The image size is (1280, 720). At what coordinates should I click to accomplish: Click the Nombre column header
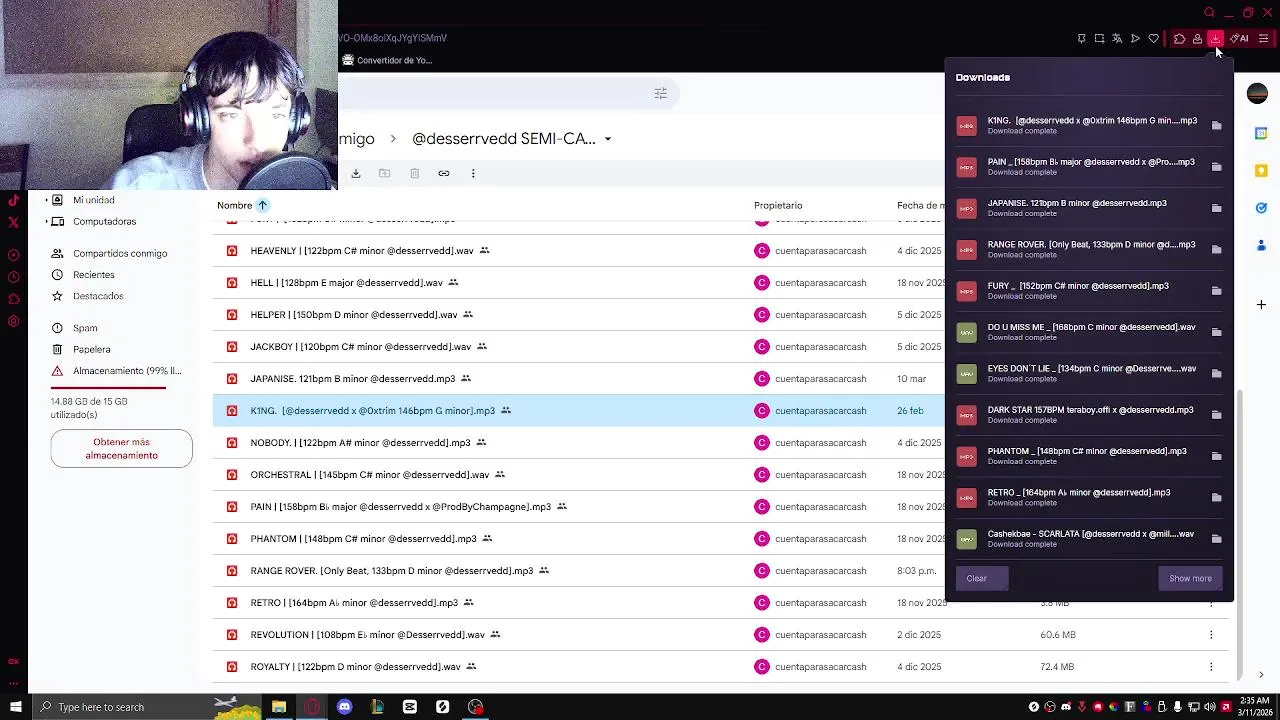tap(234, 205)
